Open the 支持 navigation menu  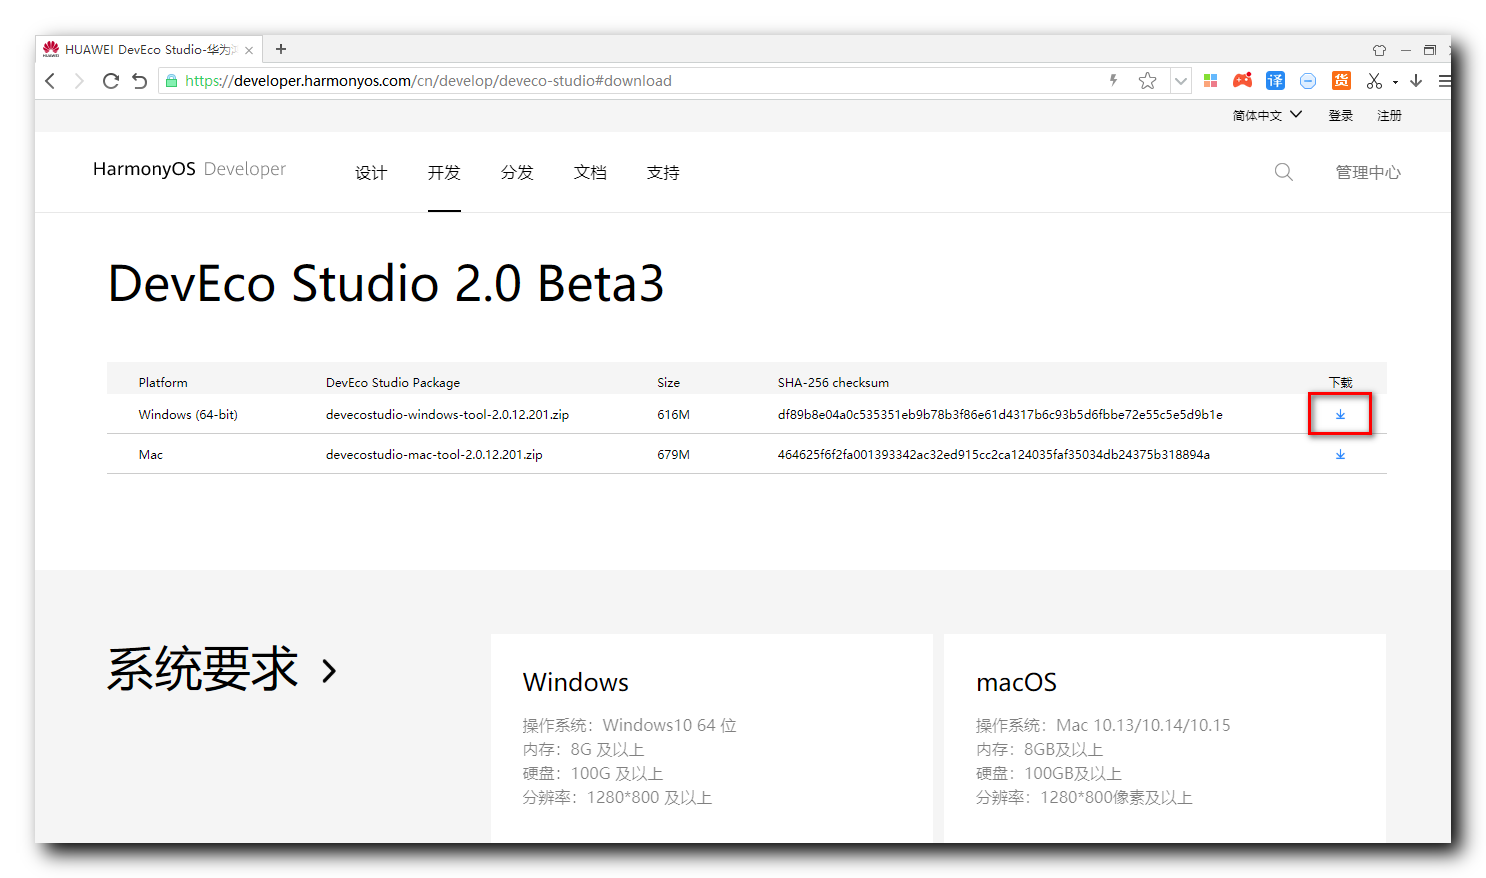point(663,173)
